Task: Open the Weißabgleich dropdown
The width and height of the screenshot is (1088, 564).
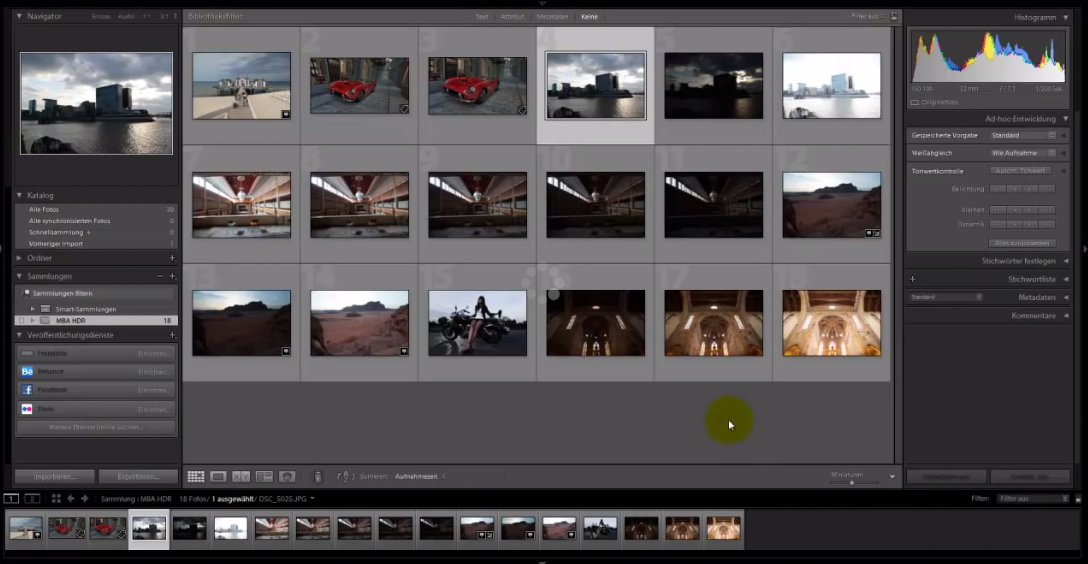Action: 1023,153
